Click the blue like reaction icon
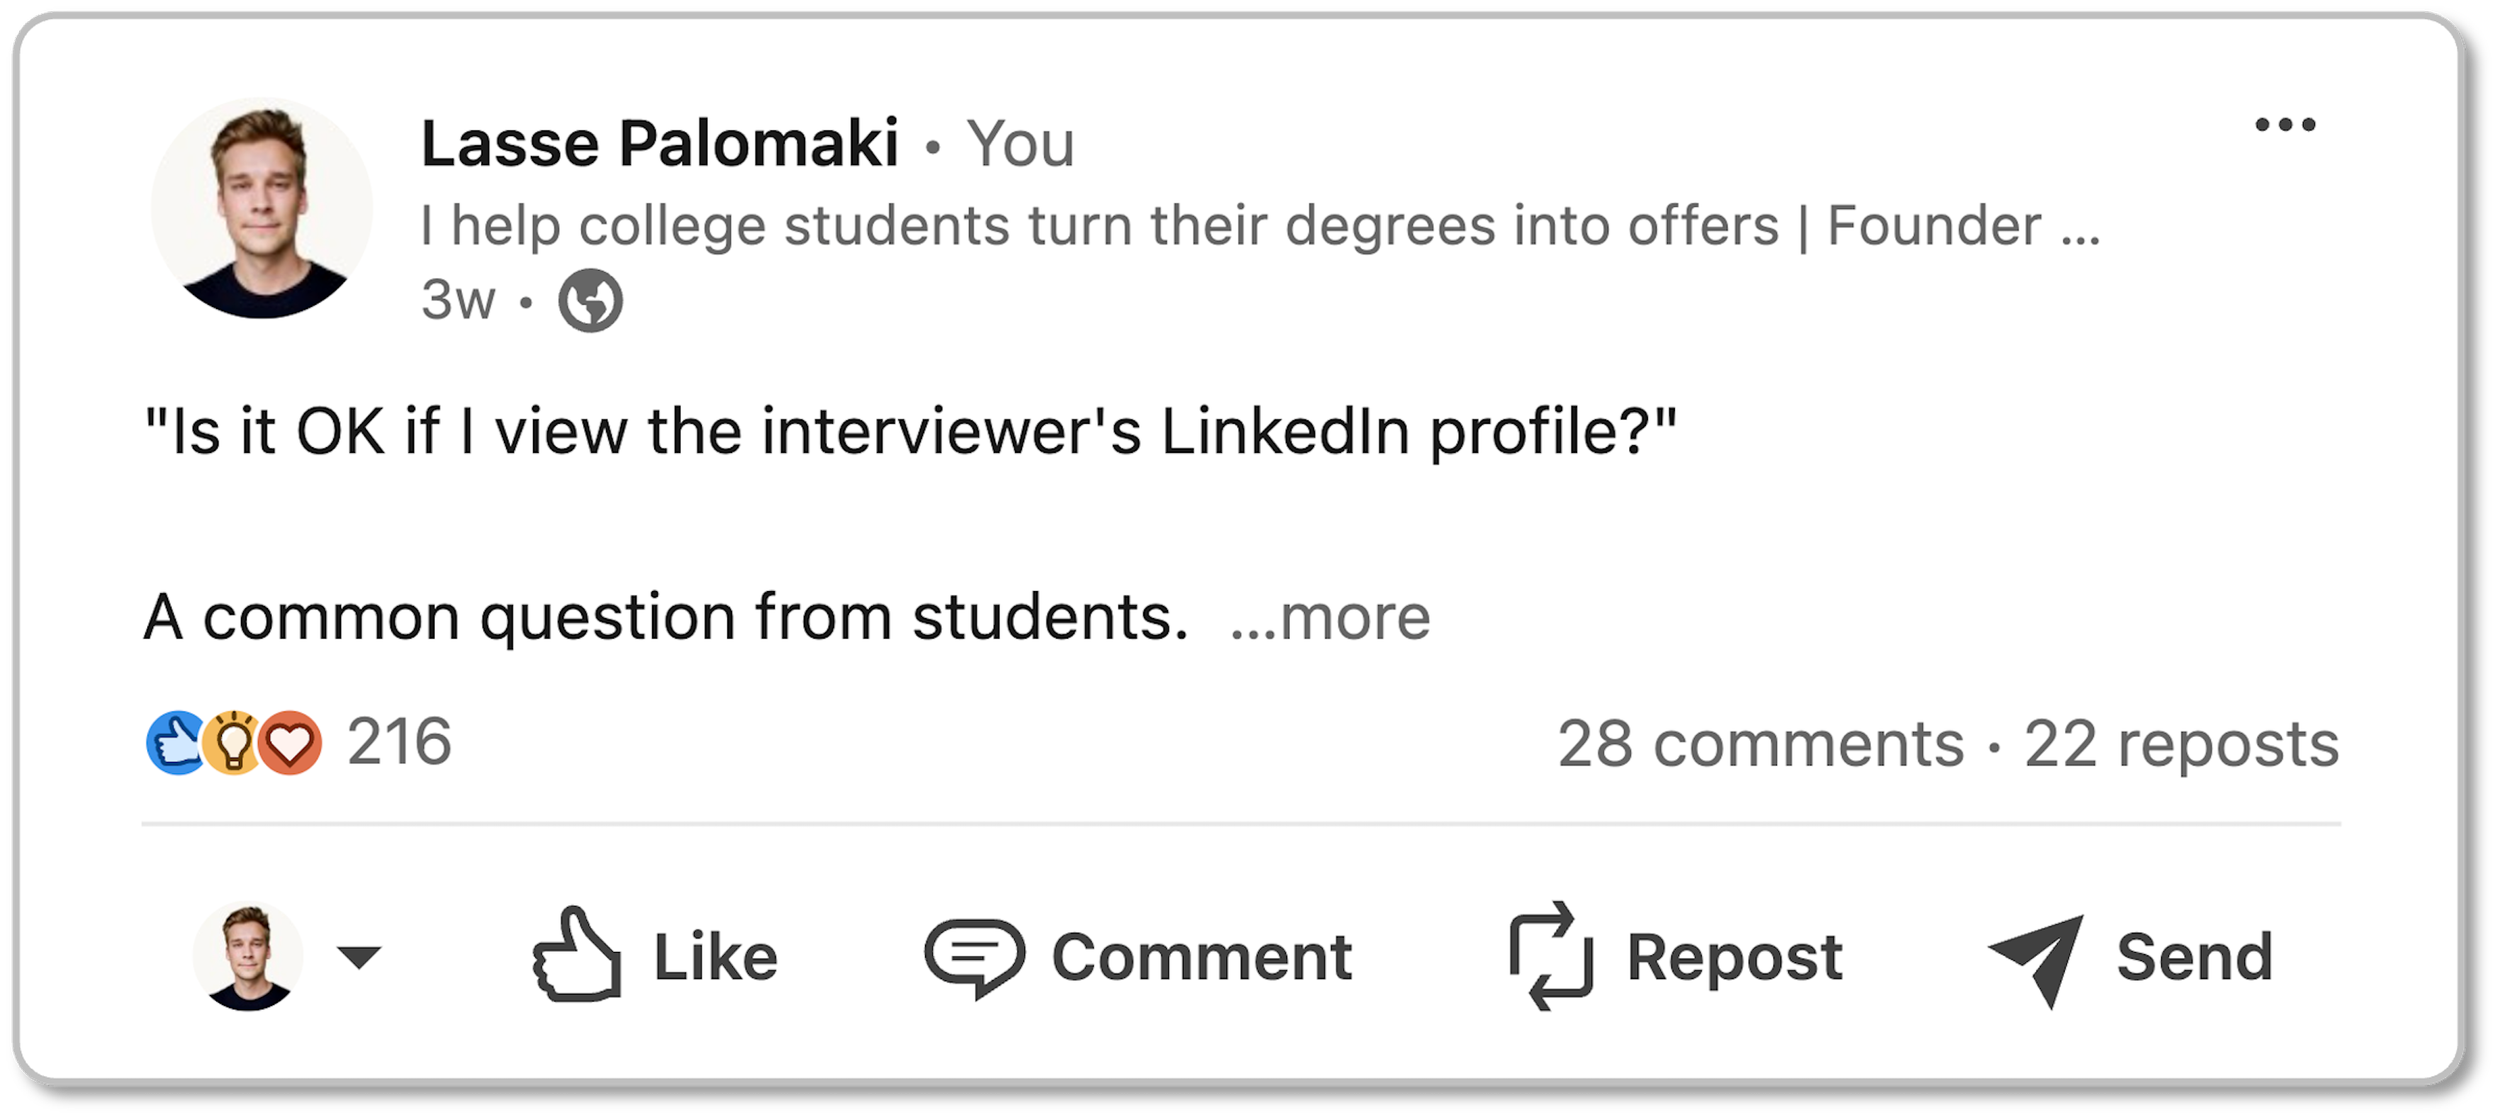Viewport: 2500px width, 1117px height. click(174, 743)
